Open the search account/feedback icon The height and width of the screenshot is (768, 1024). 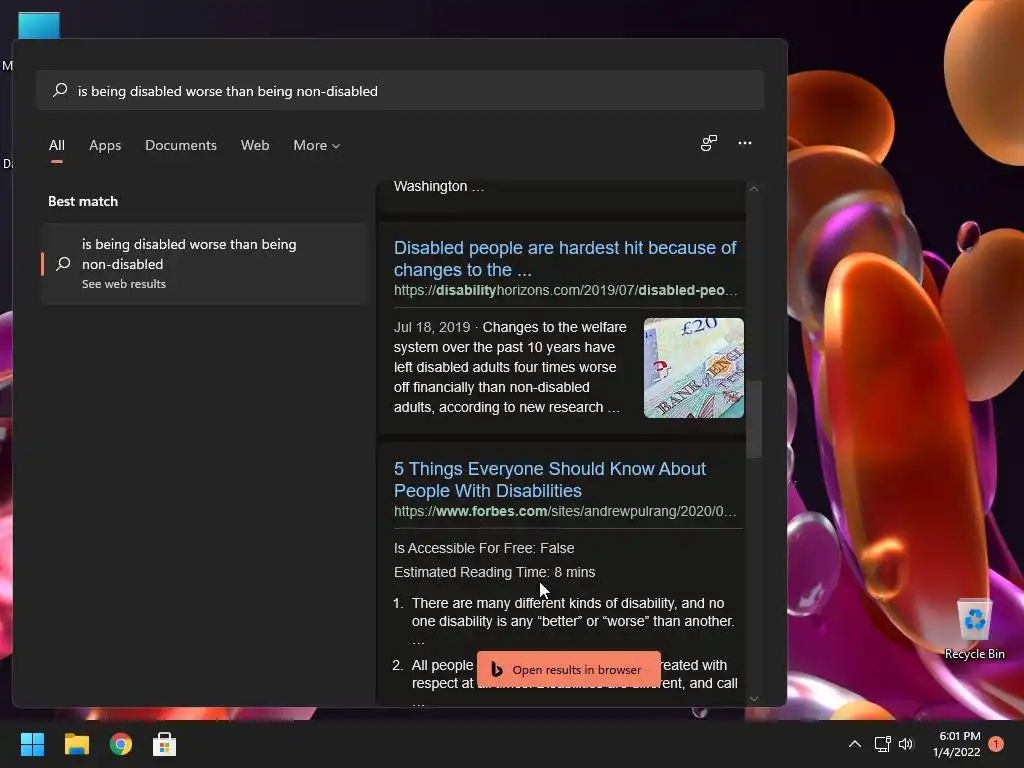tap(709, 143)
